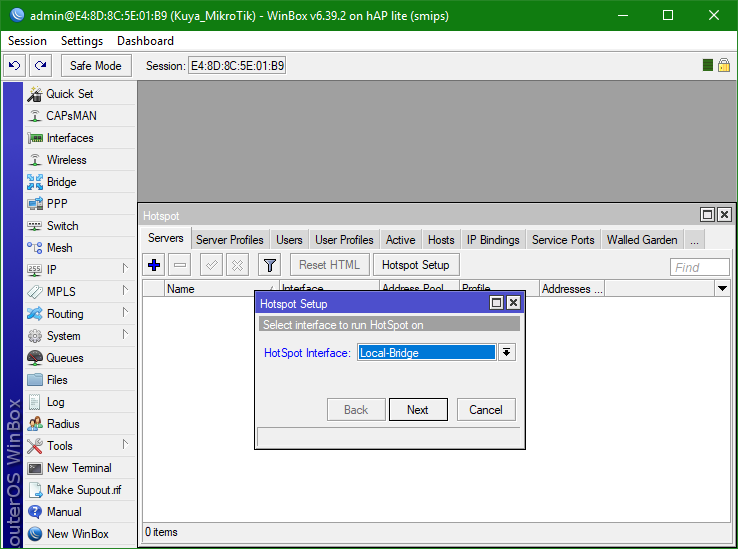Click the Session address field
This screenshot has width=738, height=549.
(237, 66)
